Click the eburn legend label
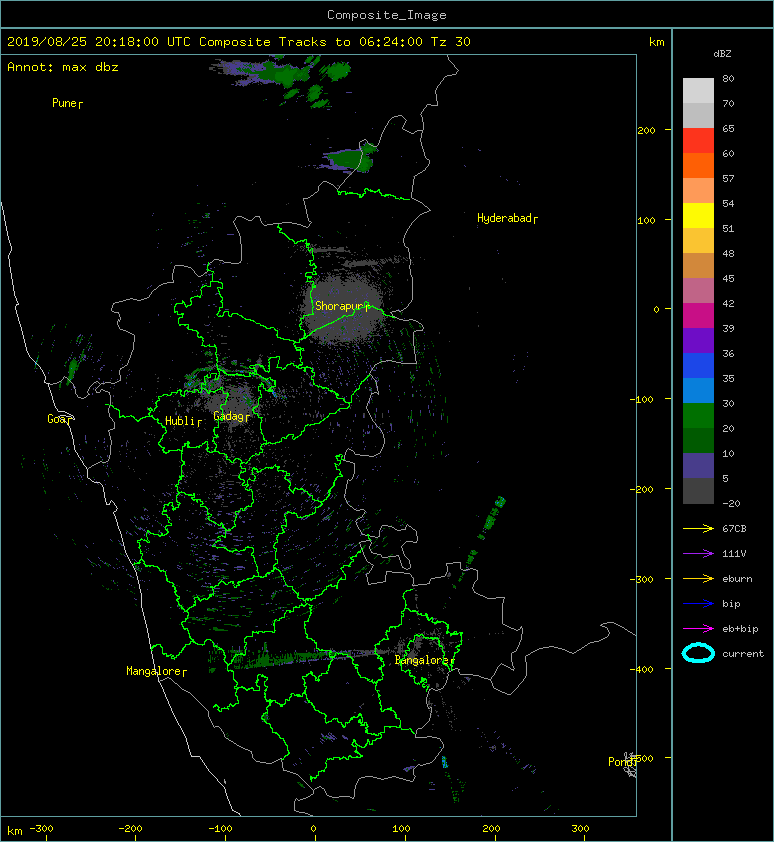This screenshot has width=774, height=842. pyautogui.click(x=737, y=579)
